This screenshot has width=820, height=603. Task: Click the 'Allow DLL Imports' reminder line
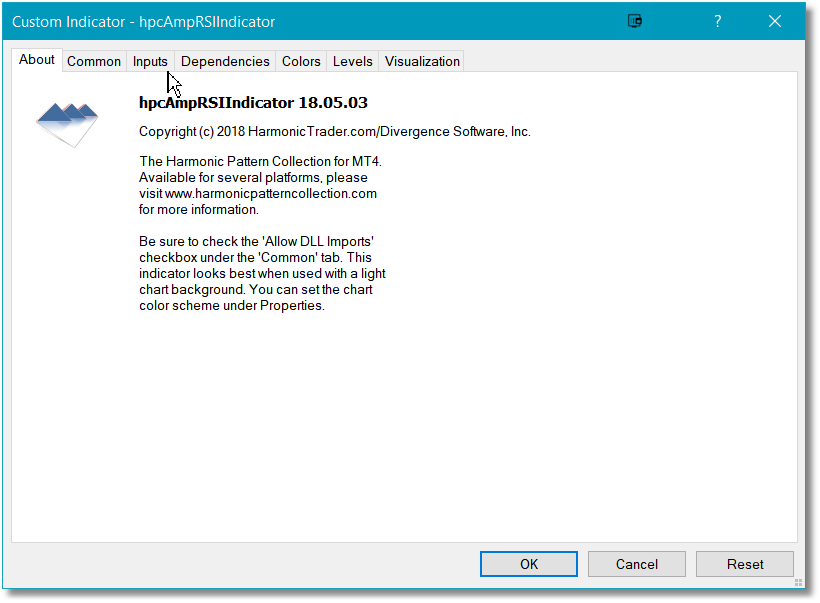click(256, 242)
